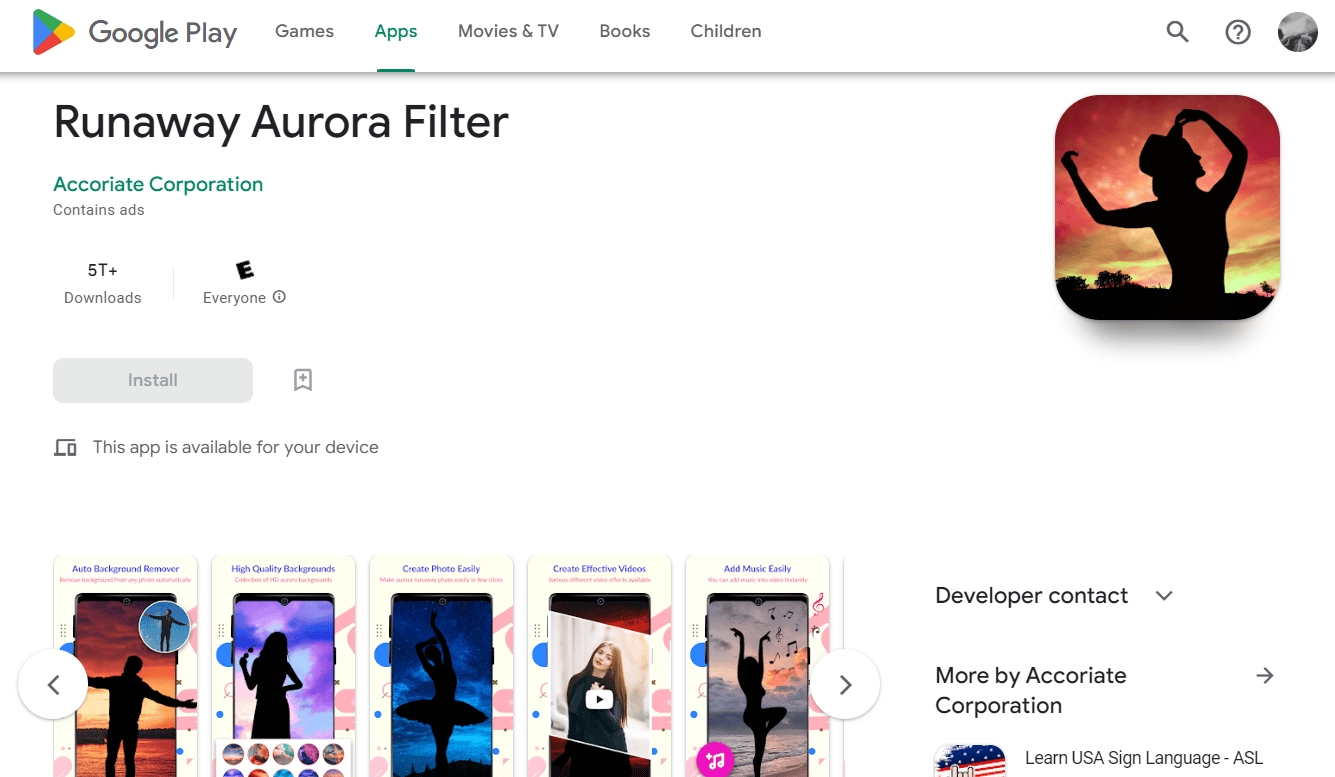Click the device availability icon
This screenshot has width=1335, height=777.
pyautogui.click(x=65, y=448)
